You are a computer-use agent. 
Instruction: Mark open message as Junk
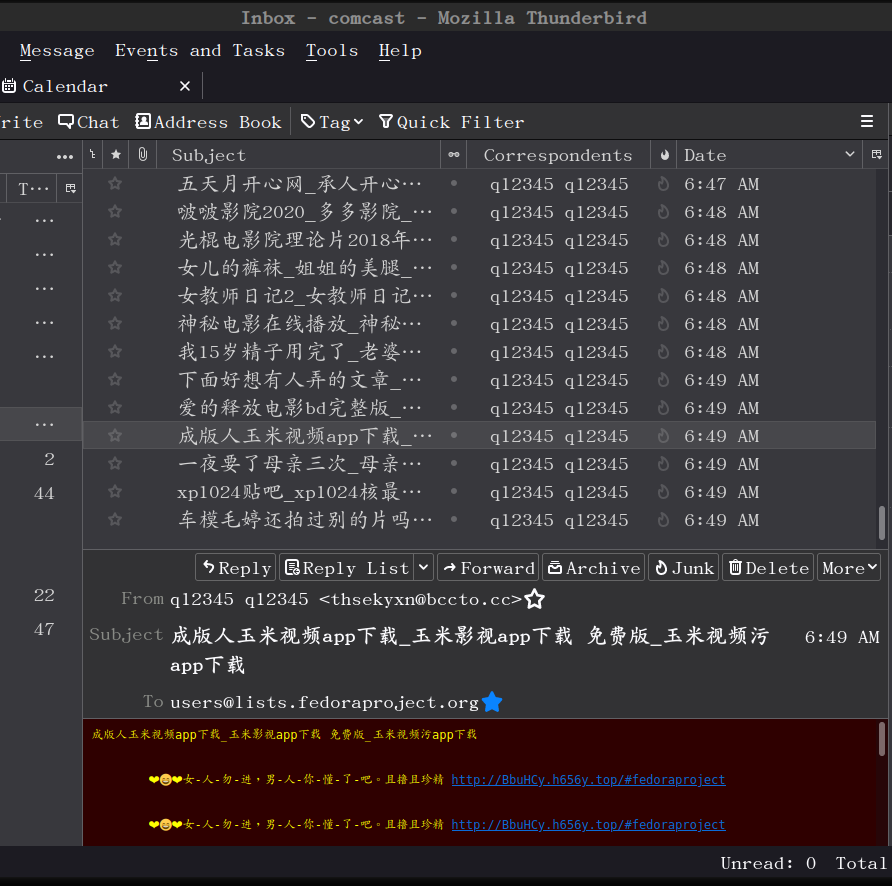pyautogui.click(x=684, y=567)
